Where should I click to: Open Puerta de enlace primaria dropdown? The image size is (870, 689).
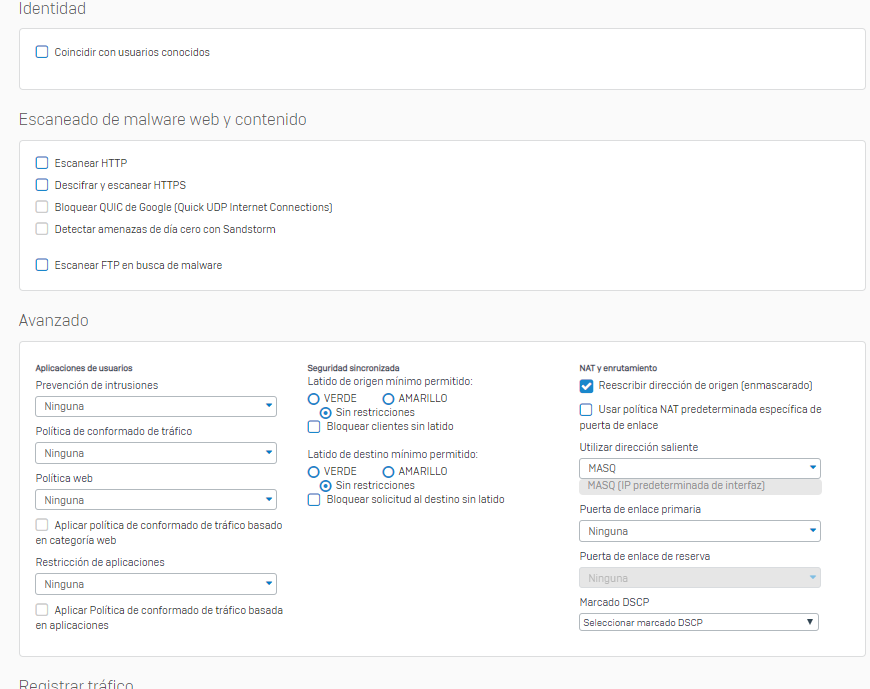699,531
